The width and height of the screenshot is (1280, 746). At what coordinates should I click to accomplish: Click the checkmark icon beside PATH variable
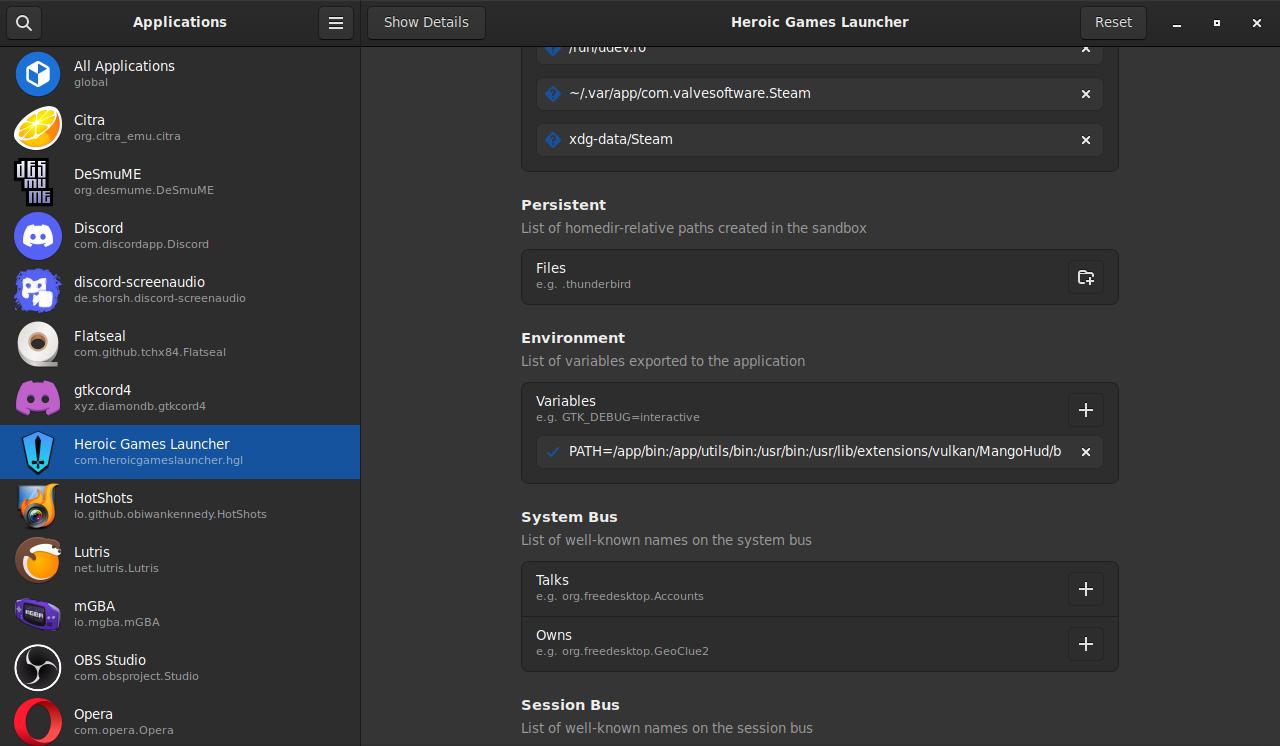click(x=552, y=452)
